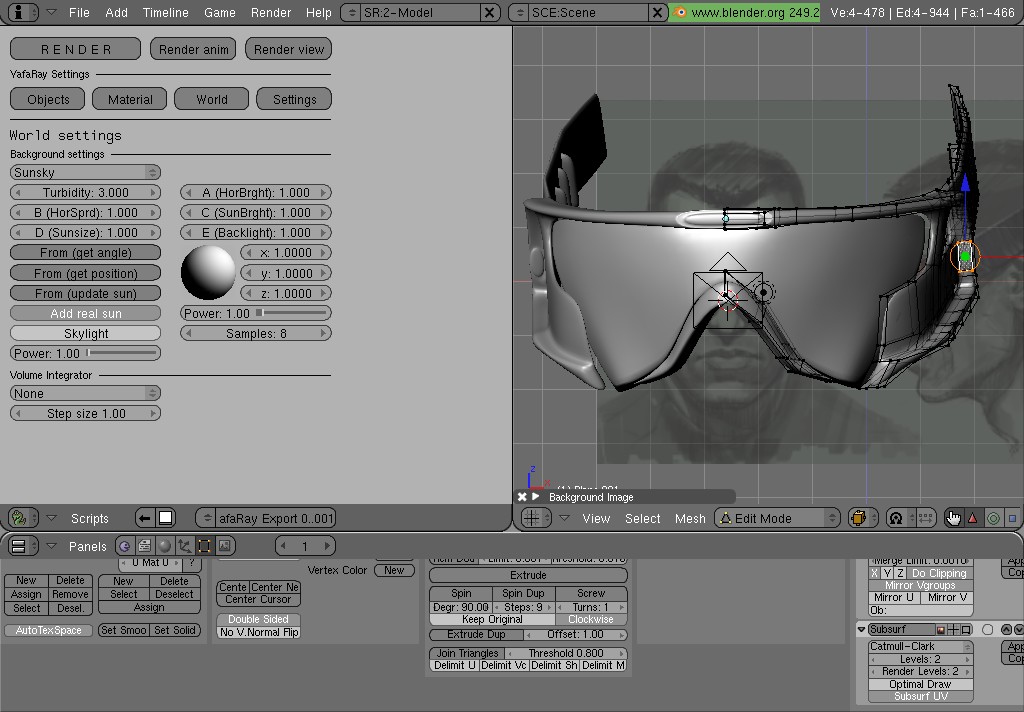Viewport: 1024px width, 712px height.
Task: Click the big RENDER button
Action: [76, 49]
